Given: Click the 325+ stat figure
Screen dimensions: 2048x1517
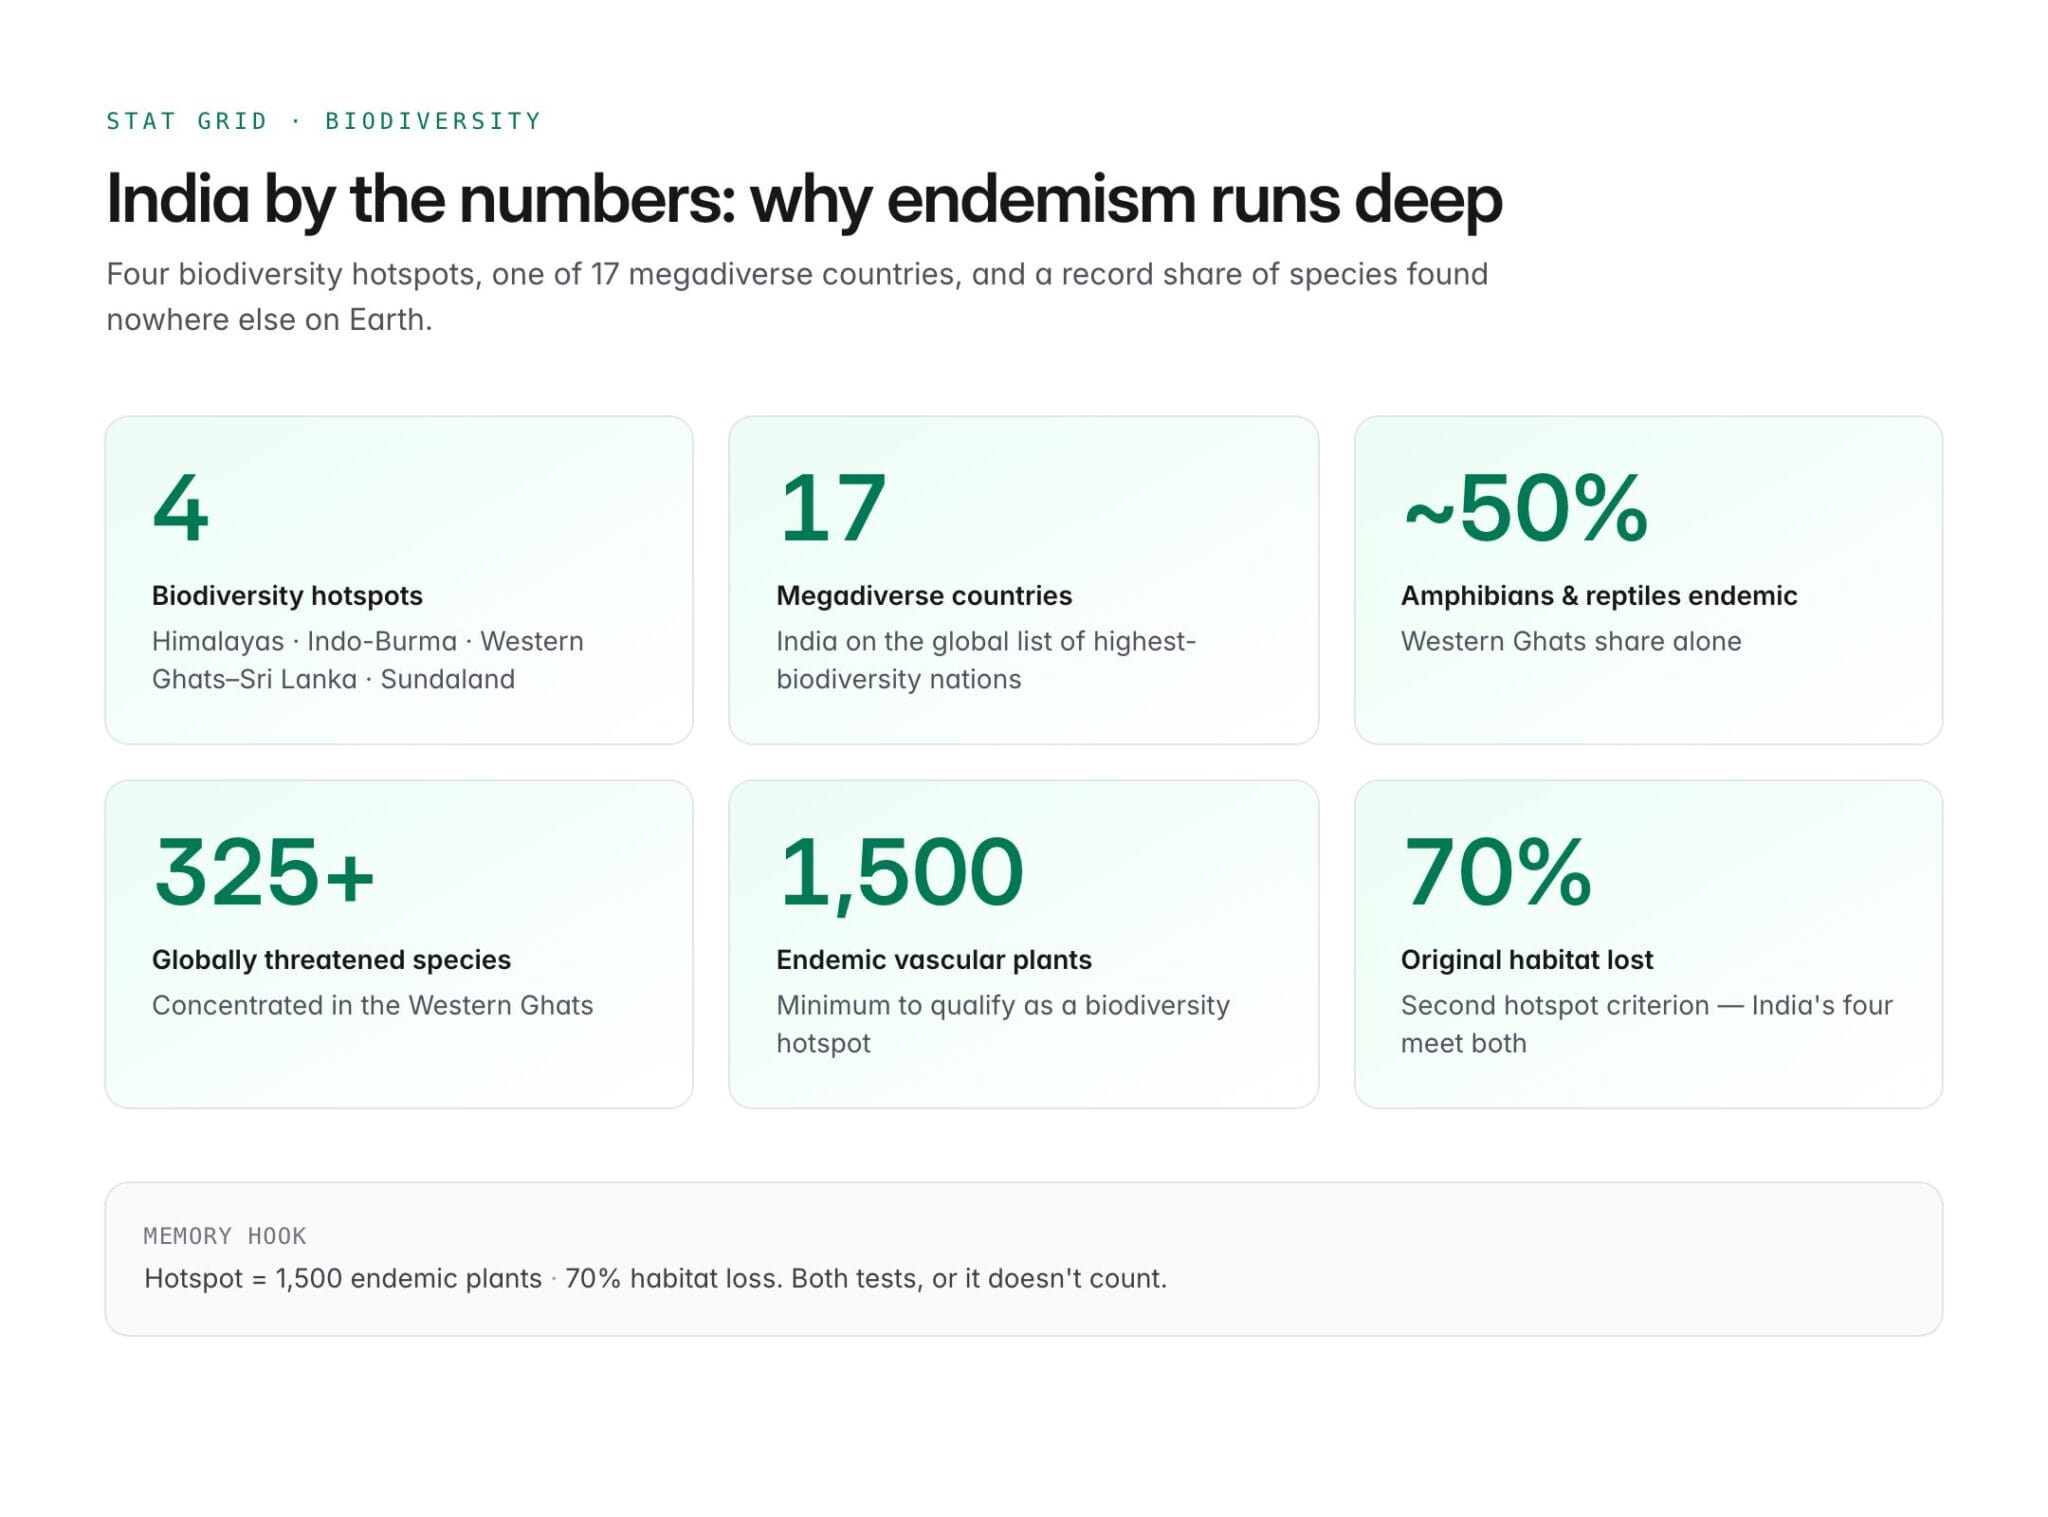Looking at the screenshot, I should tap(265, 872).
